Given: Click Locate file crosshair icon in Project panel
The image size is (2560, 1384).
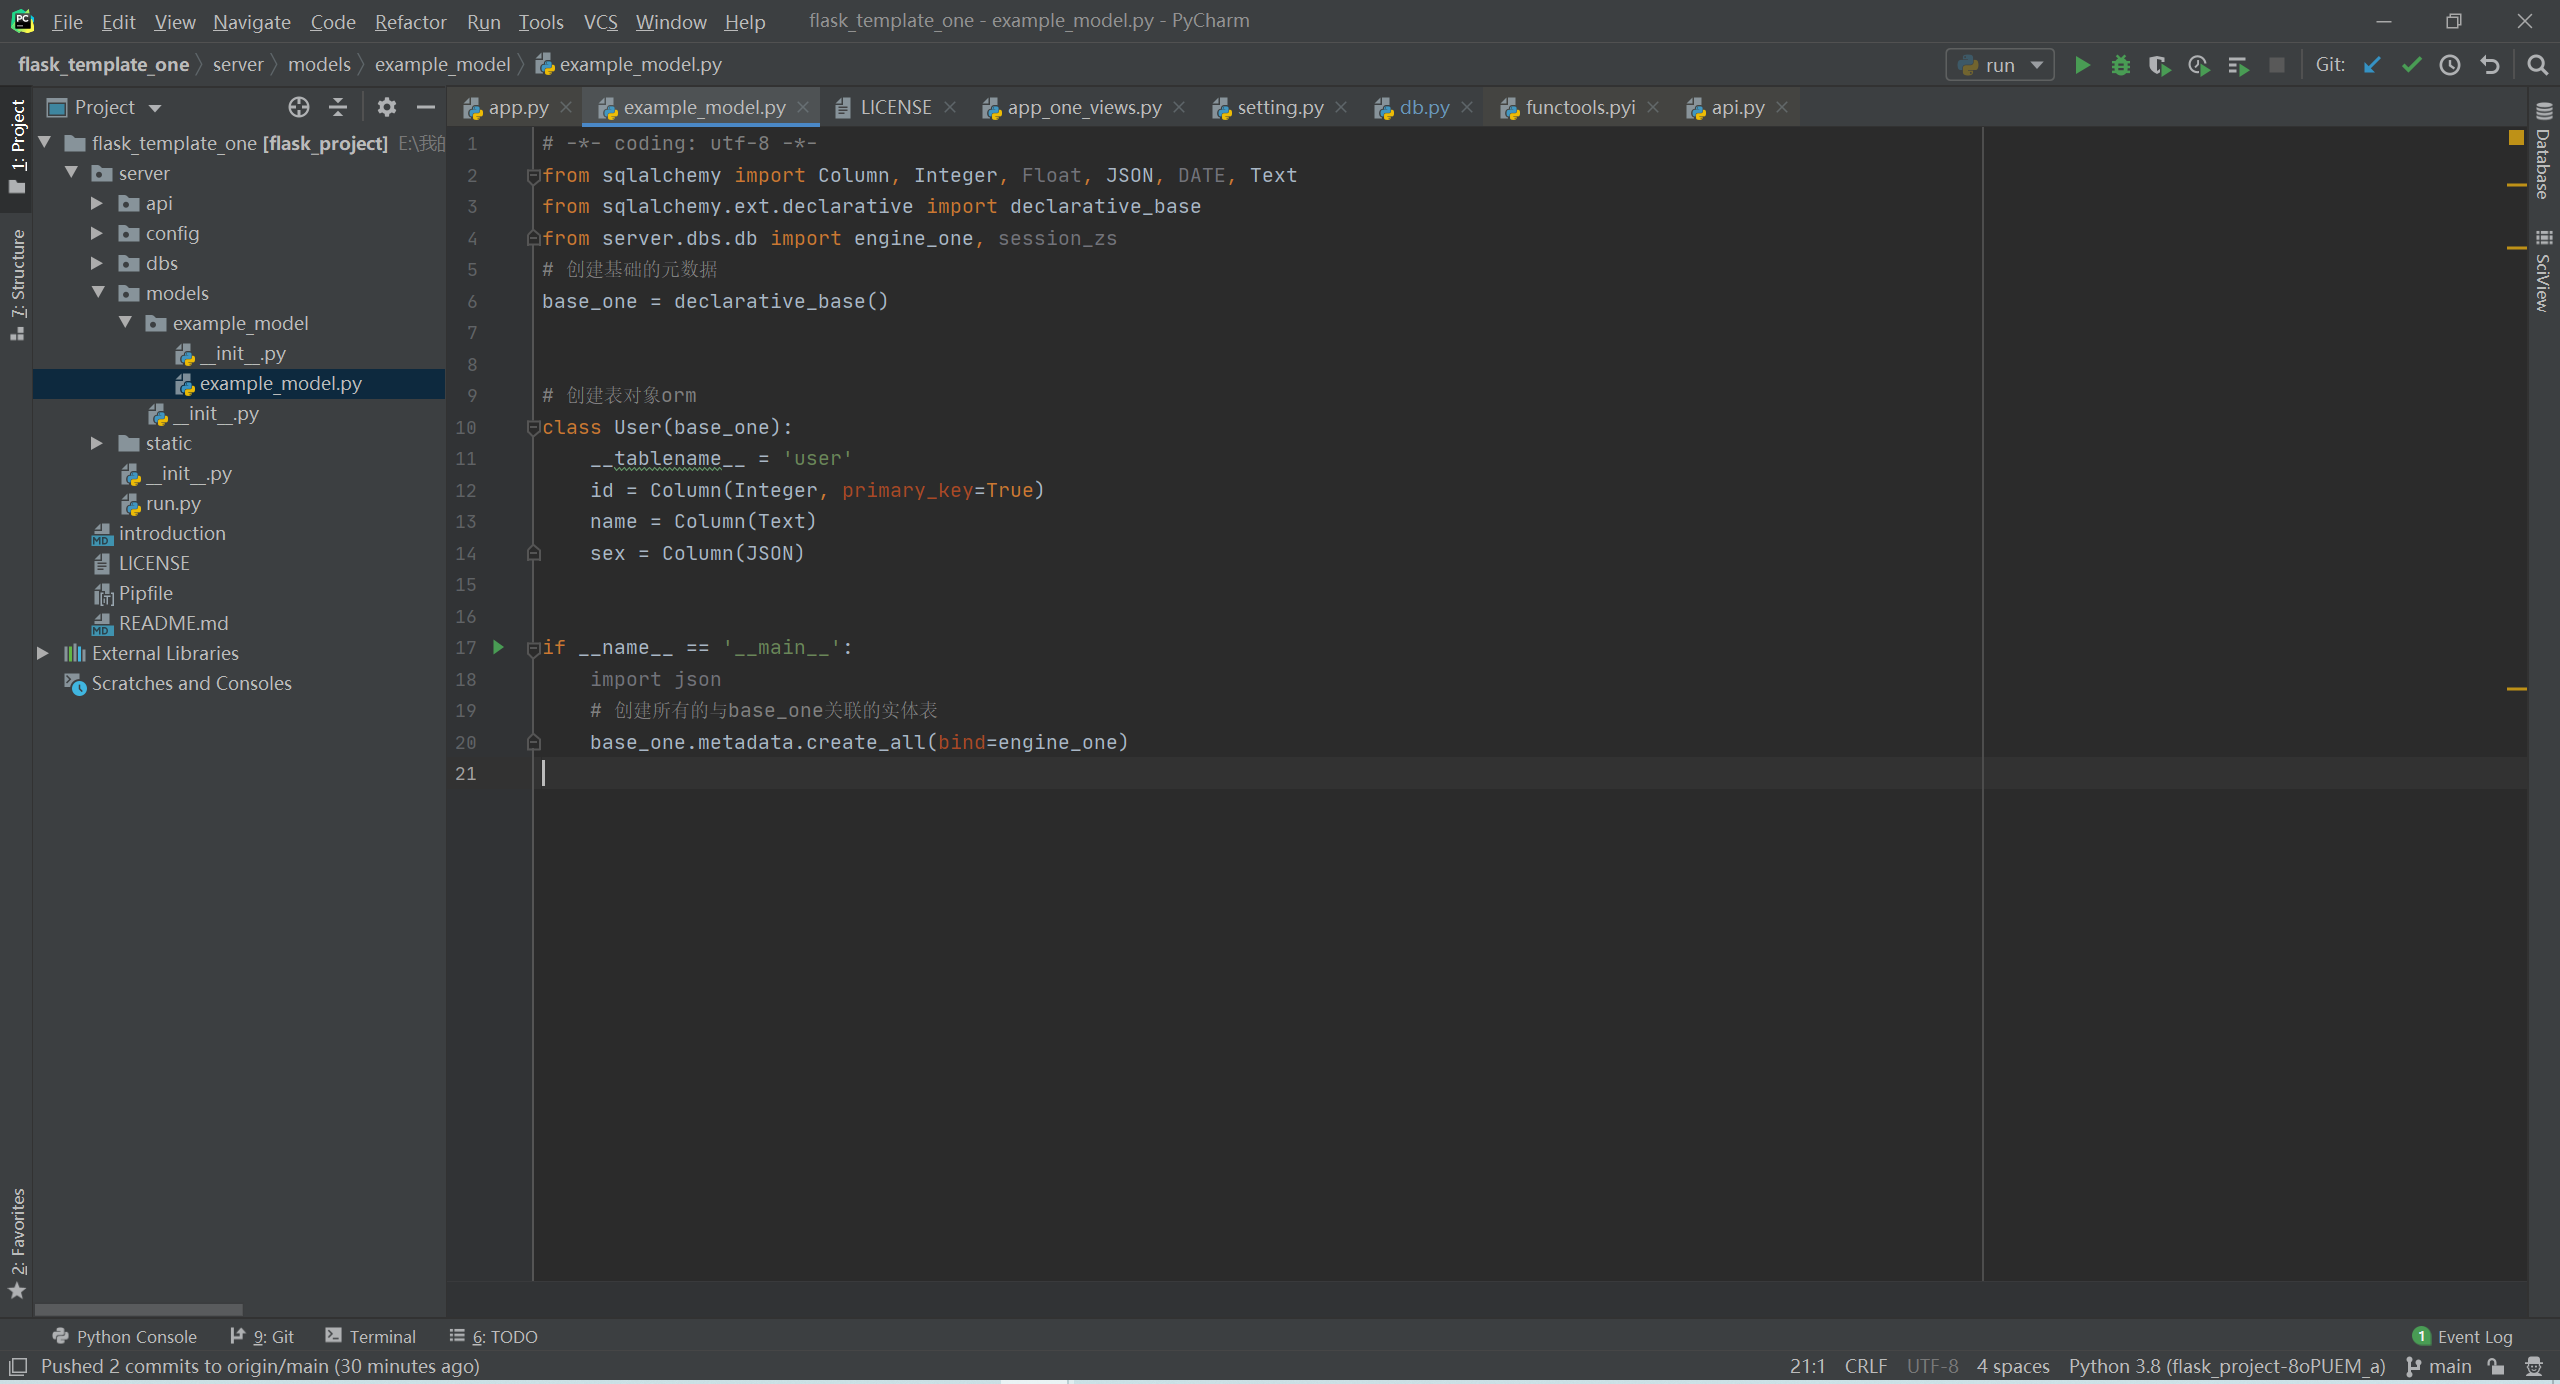Looking at the screenshot, I should tap(298, 107).
